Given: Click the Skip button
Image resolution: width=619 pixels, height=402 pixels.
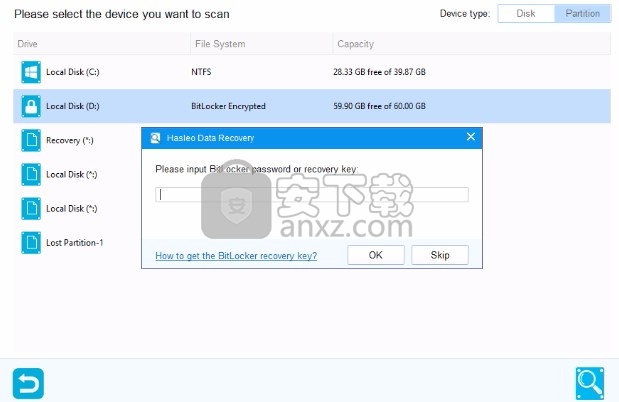Looking at the screenshot, I should [440, 255].
